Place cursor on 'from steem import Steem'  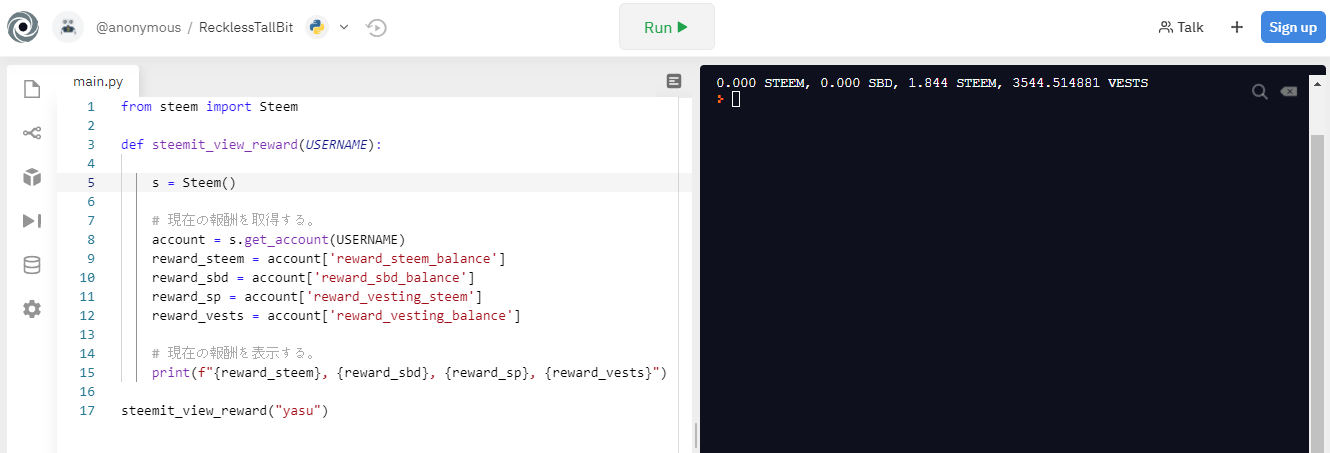click(x=209, y=107)
